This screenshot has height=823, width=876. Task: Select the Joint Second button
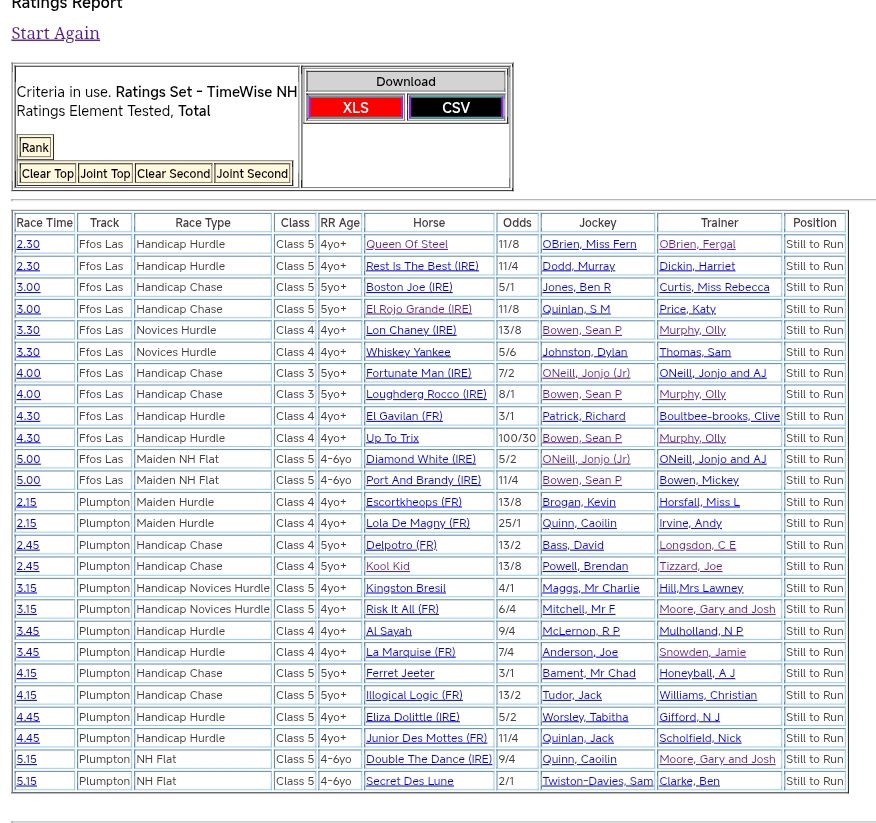(252, 174)
